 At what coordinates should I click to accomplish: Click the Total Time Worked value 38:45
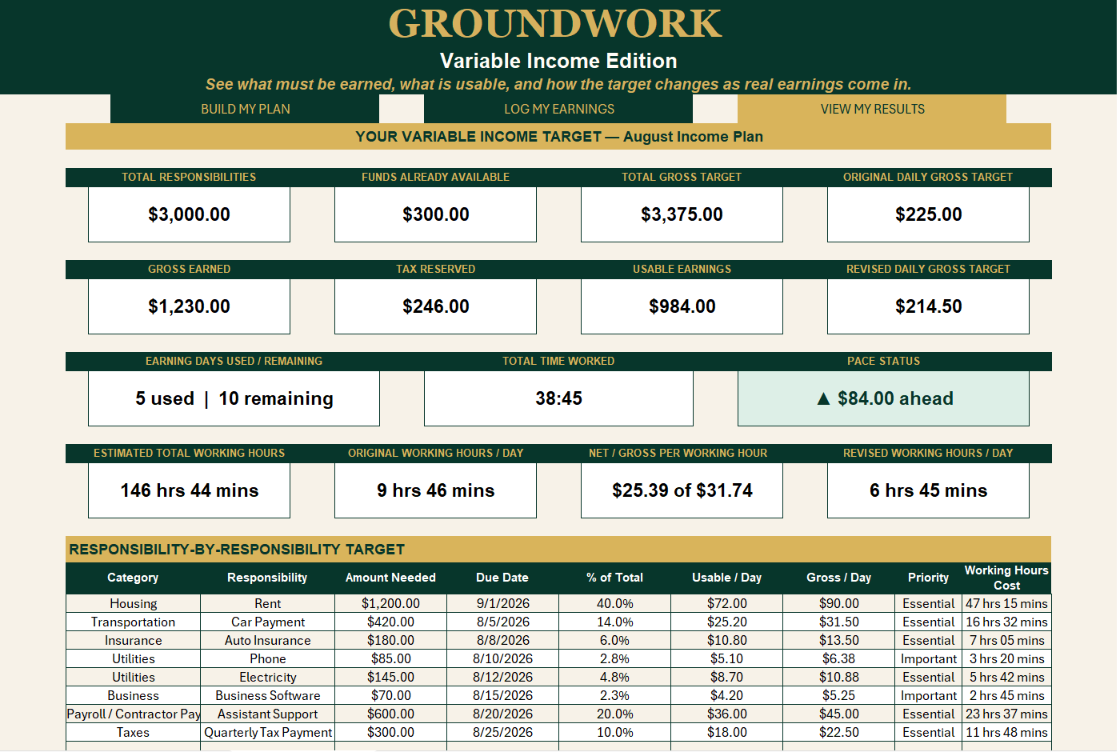558,398
